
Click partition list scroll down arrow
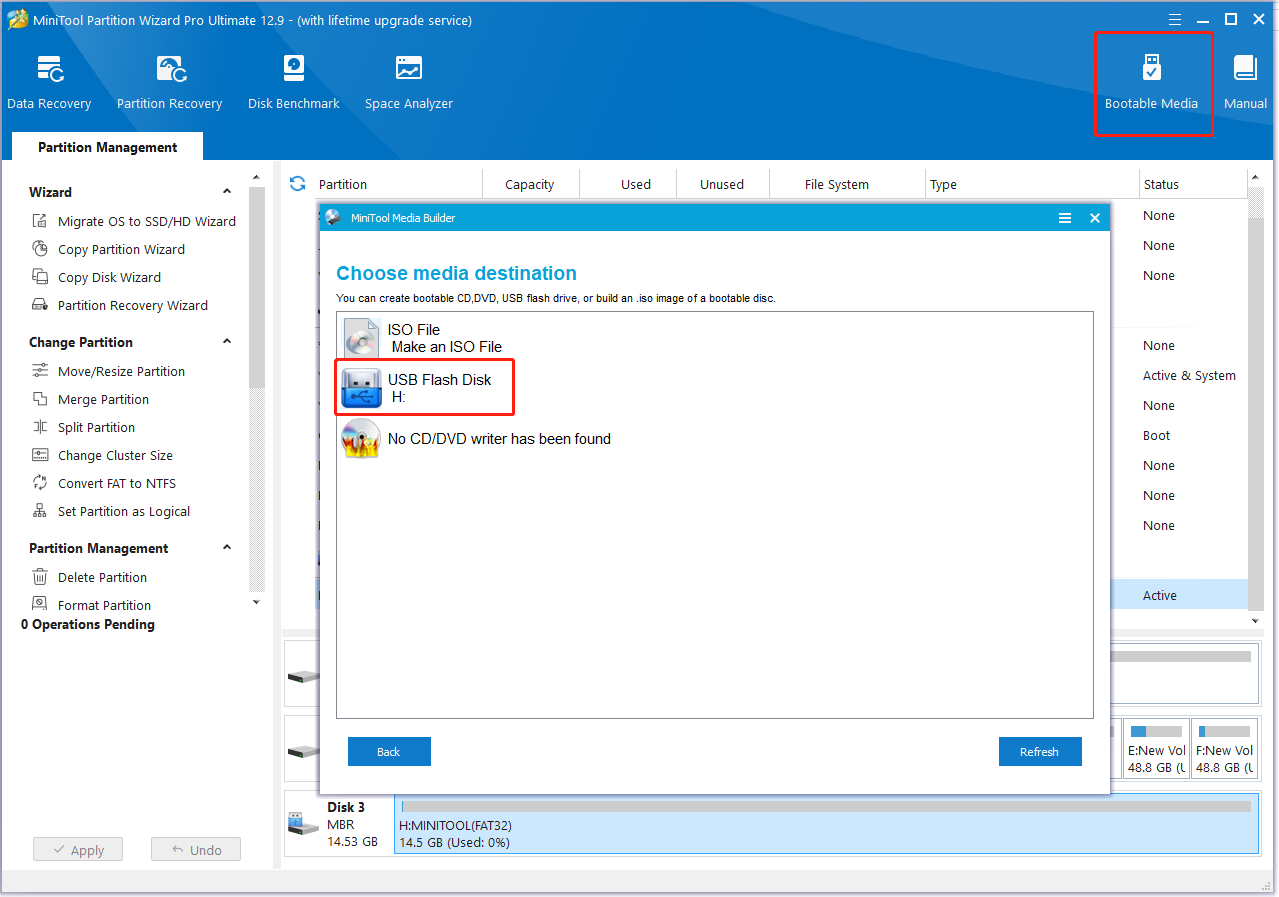coord(1256,621)
